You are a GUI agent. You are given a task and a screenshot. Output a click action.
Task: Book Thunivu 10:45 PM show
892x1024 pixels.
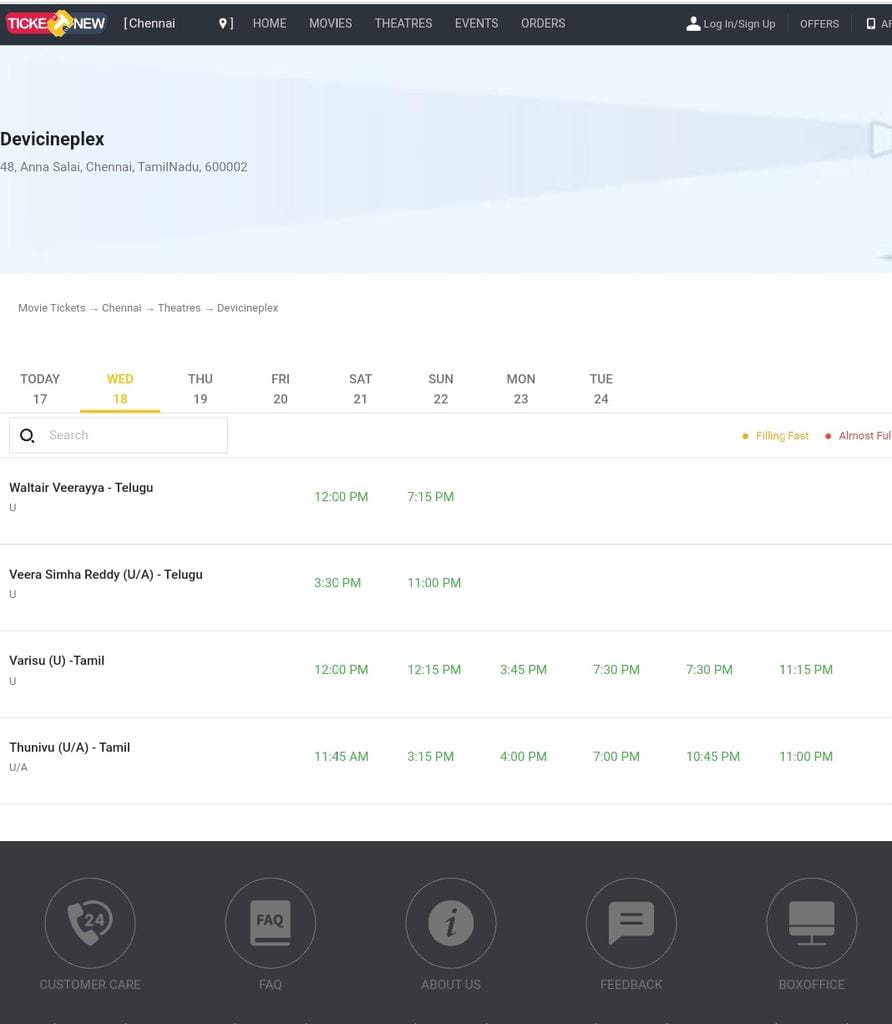pyautogui.click(x=713, y=757)
